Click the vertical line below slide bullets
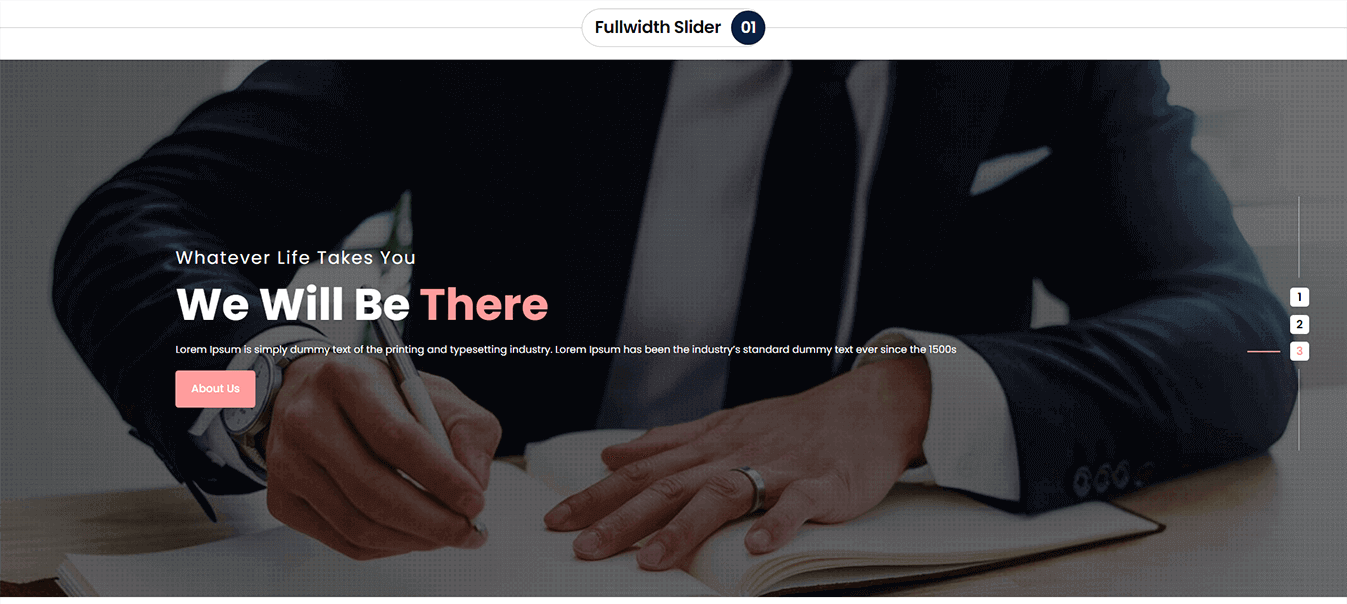The height and width of the screenshot is (604, 1347). click(1299, 410)
